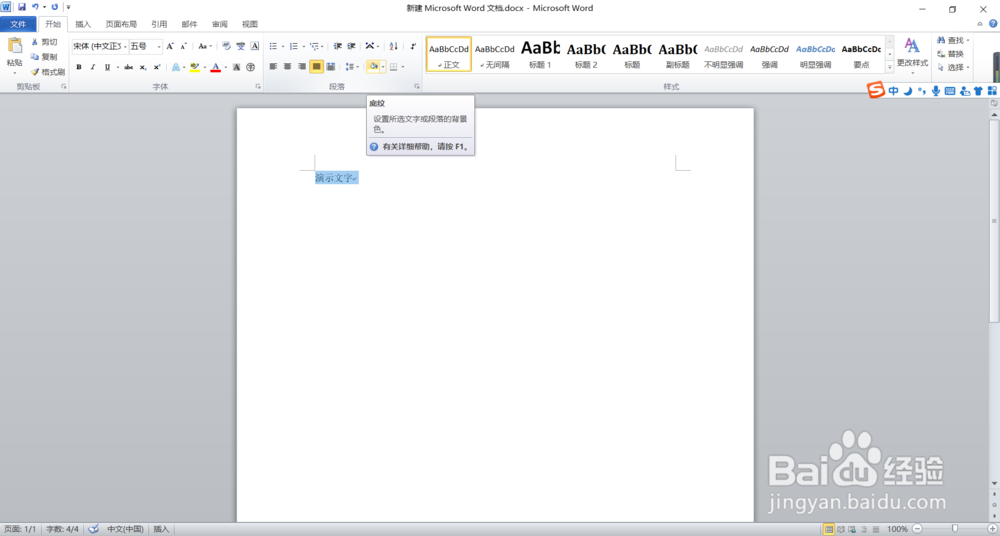Click the increase indent icon
The height and width of the screenshot is (536, 1000).
click(x=351, y=46)
